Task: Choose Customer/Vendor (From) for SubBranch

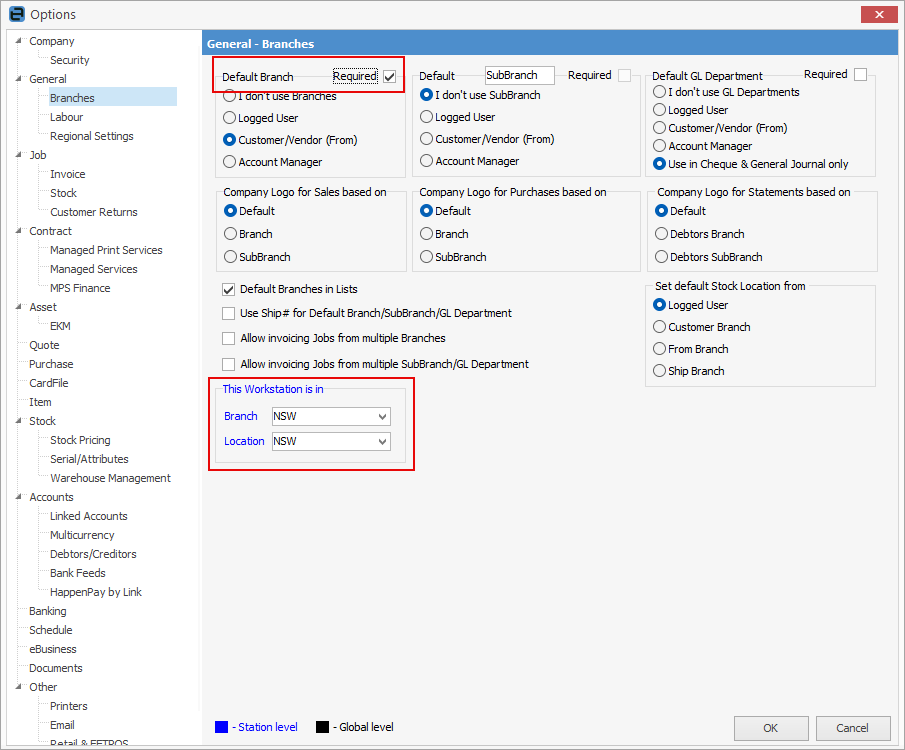Action: [427, 139]
